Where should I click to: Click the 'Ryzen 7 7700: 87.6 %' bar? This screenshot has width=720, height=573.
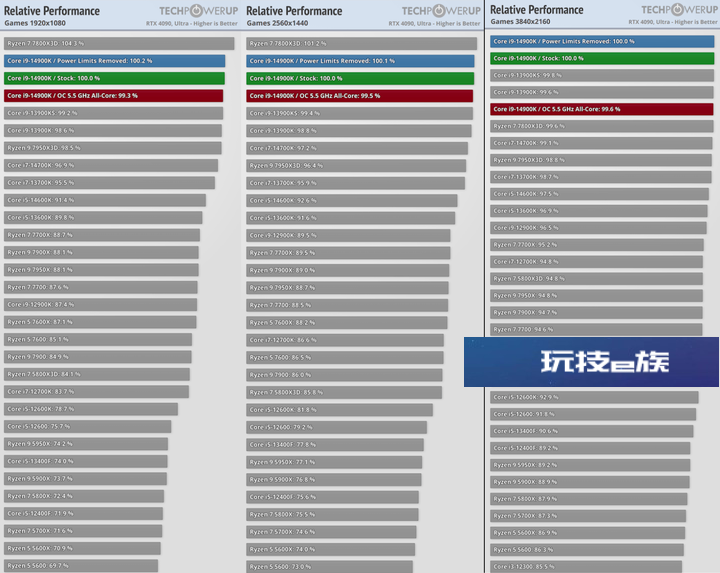[x=101, y=288]
